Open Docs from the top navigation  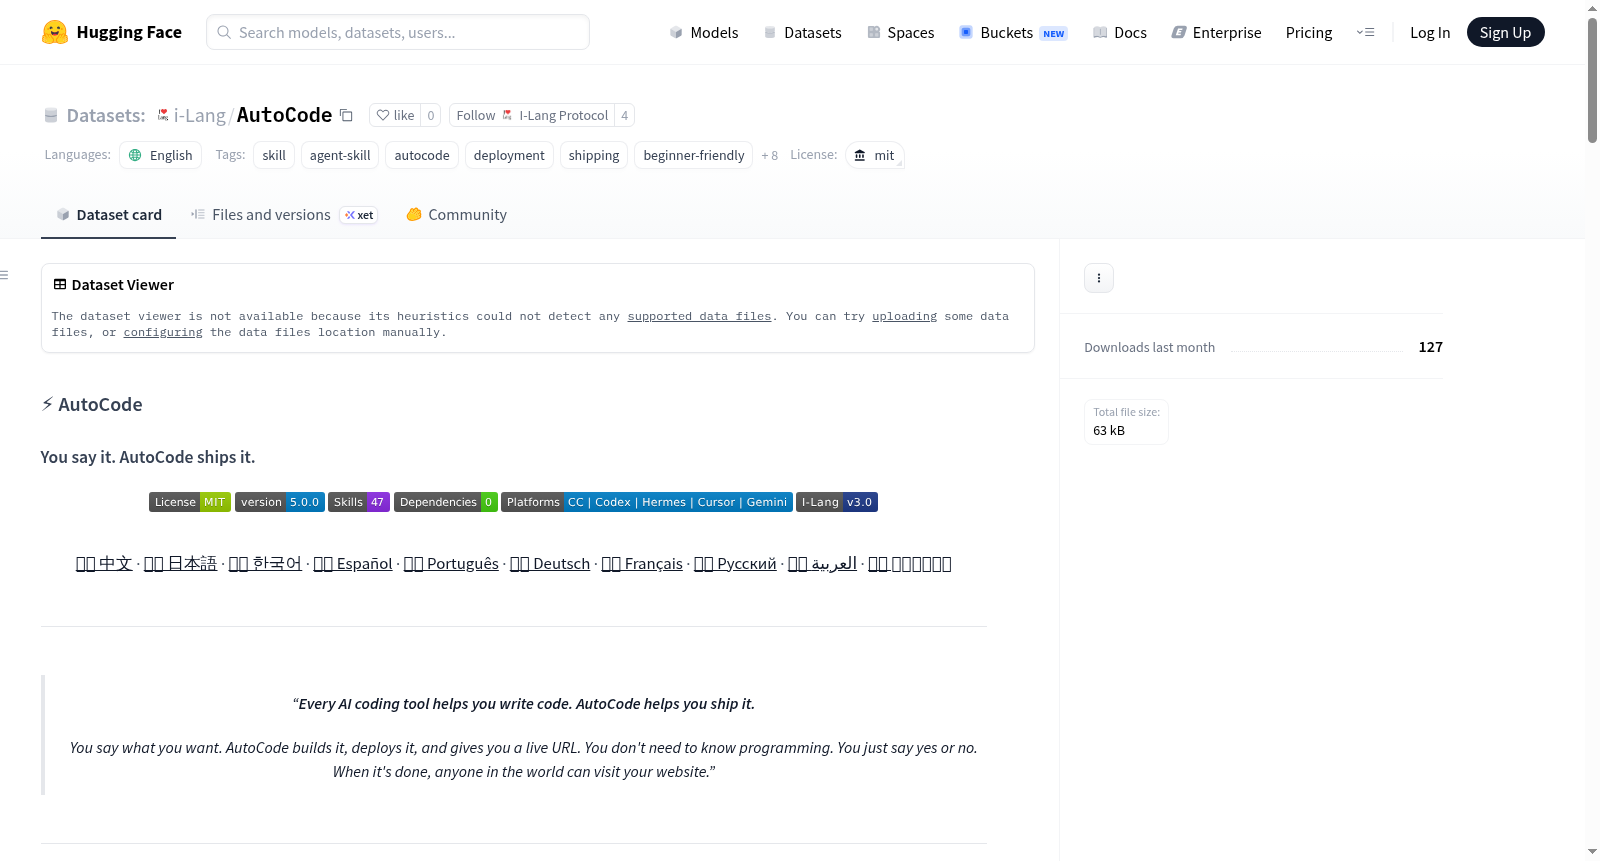[x=1120, y=32]
